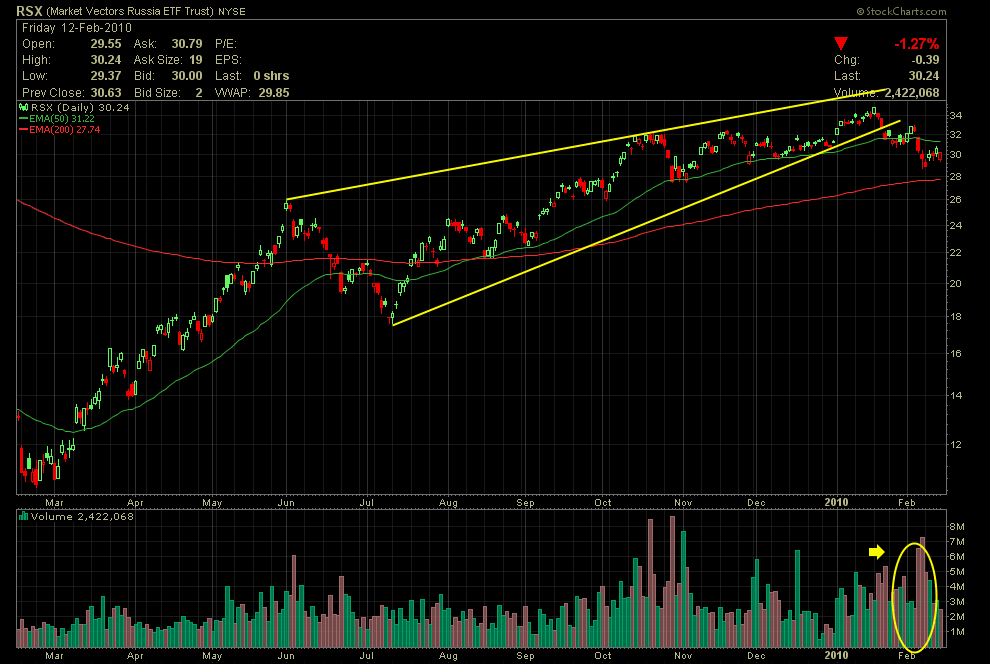The width and height of the screenshot is (990, 664).
Task: Click the Low value 29.37
Action: pos(106,76)
